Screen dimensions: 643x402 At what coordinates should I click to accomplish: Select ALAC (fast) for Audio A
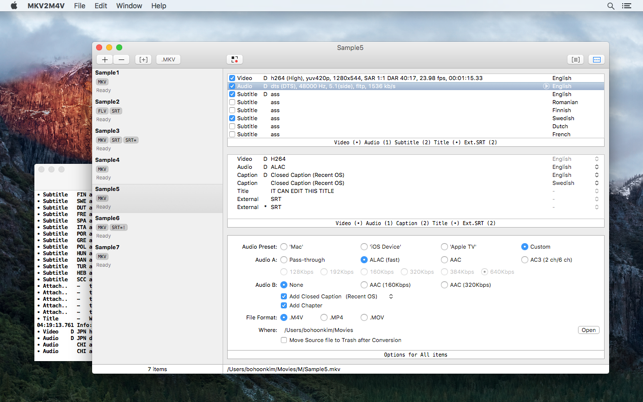tap(364, 260)
